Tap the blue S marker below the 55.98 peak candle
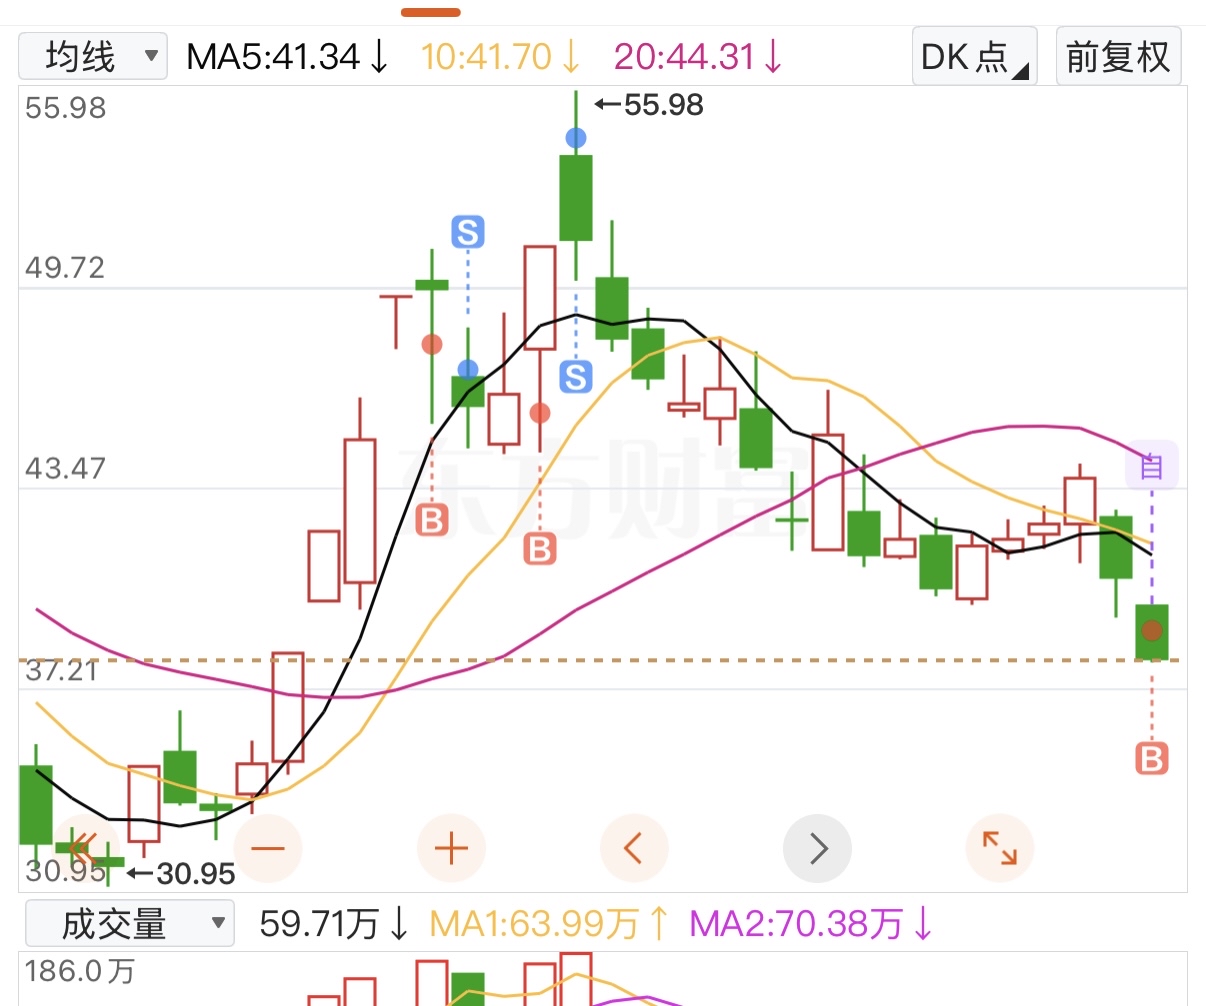Image resolution: width=1206 pixels, height=1006 pixels. 575,377
